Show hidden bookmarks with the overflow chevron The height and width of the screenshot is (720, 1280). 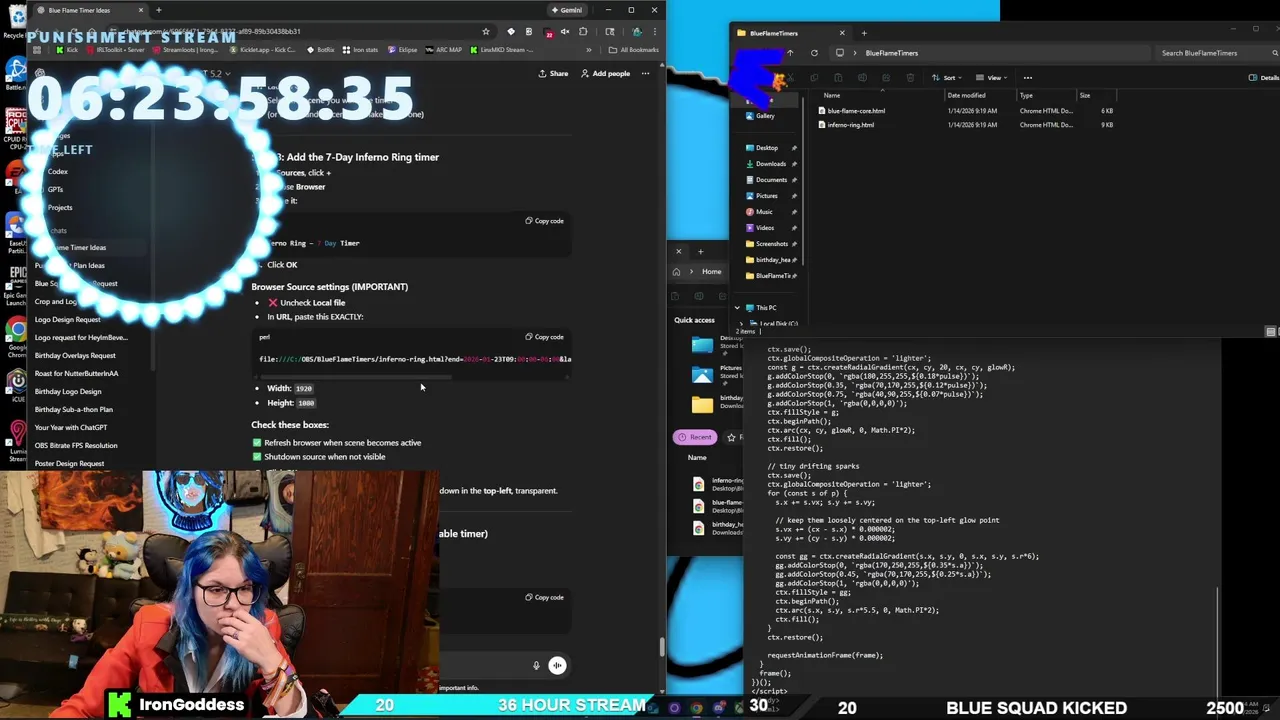tap(589, 49)
